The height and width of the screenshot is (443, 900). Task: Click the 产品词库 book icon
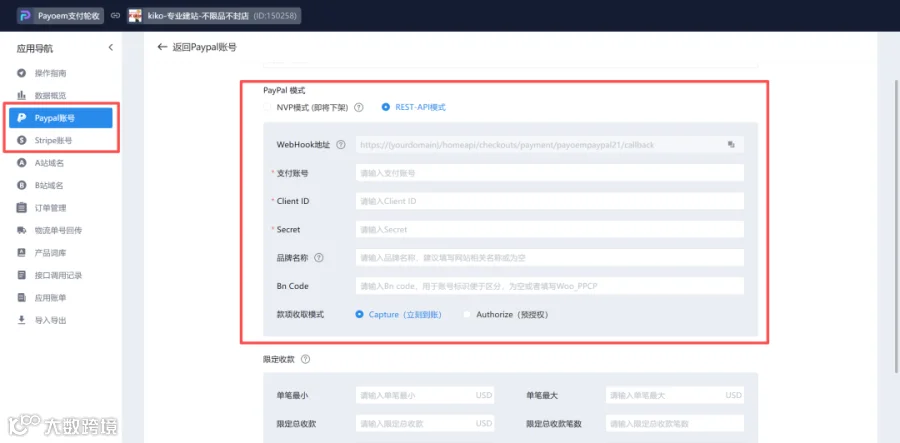(22, 252)
